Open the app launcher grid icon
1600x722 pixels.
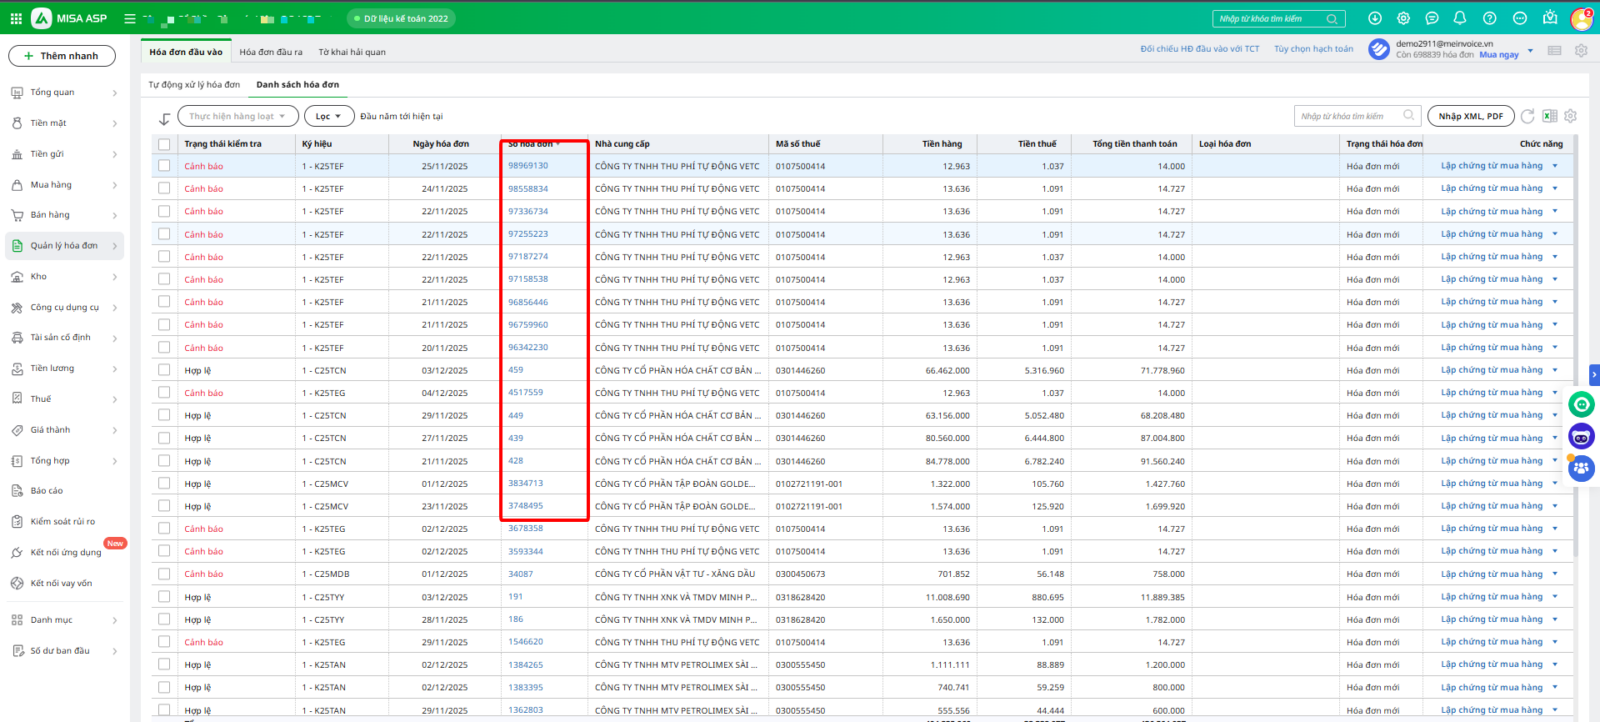click(x=16, y=18)
